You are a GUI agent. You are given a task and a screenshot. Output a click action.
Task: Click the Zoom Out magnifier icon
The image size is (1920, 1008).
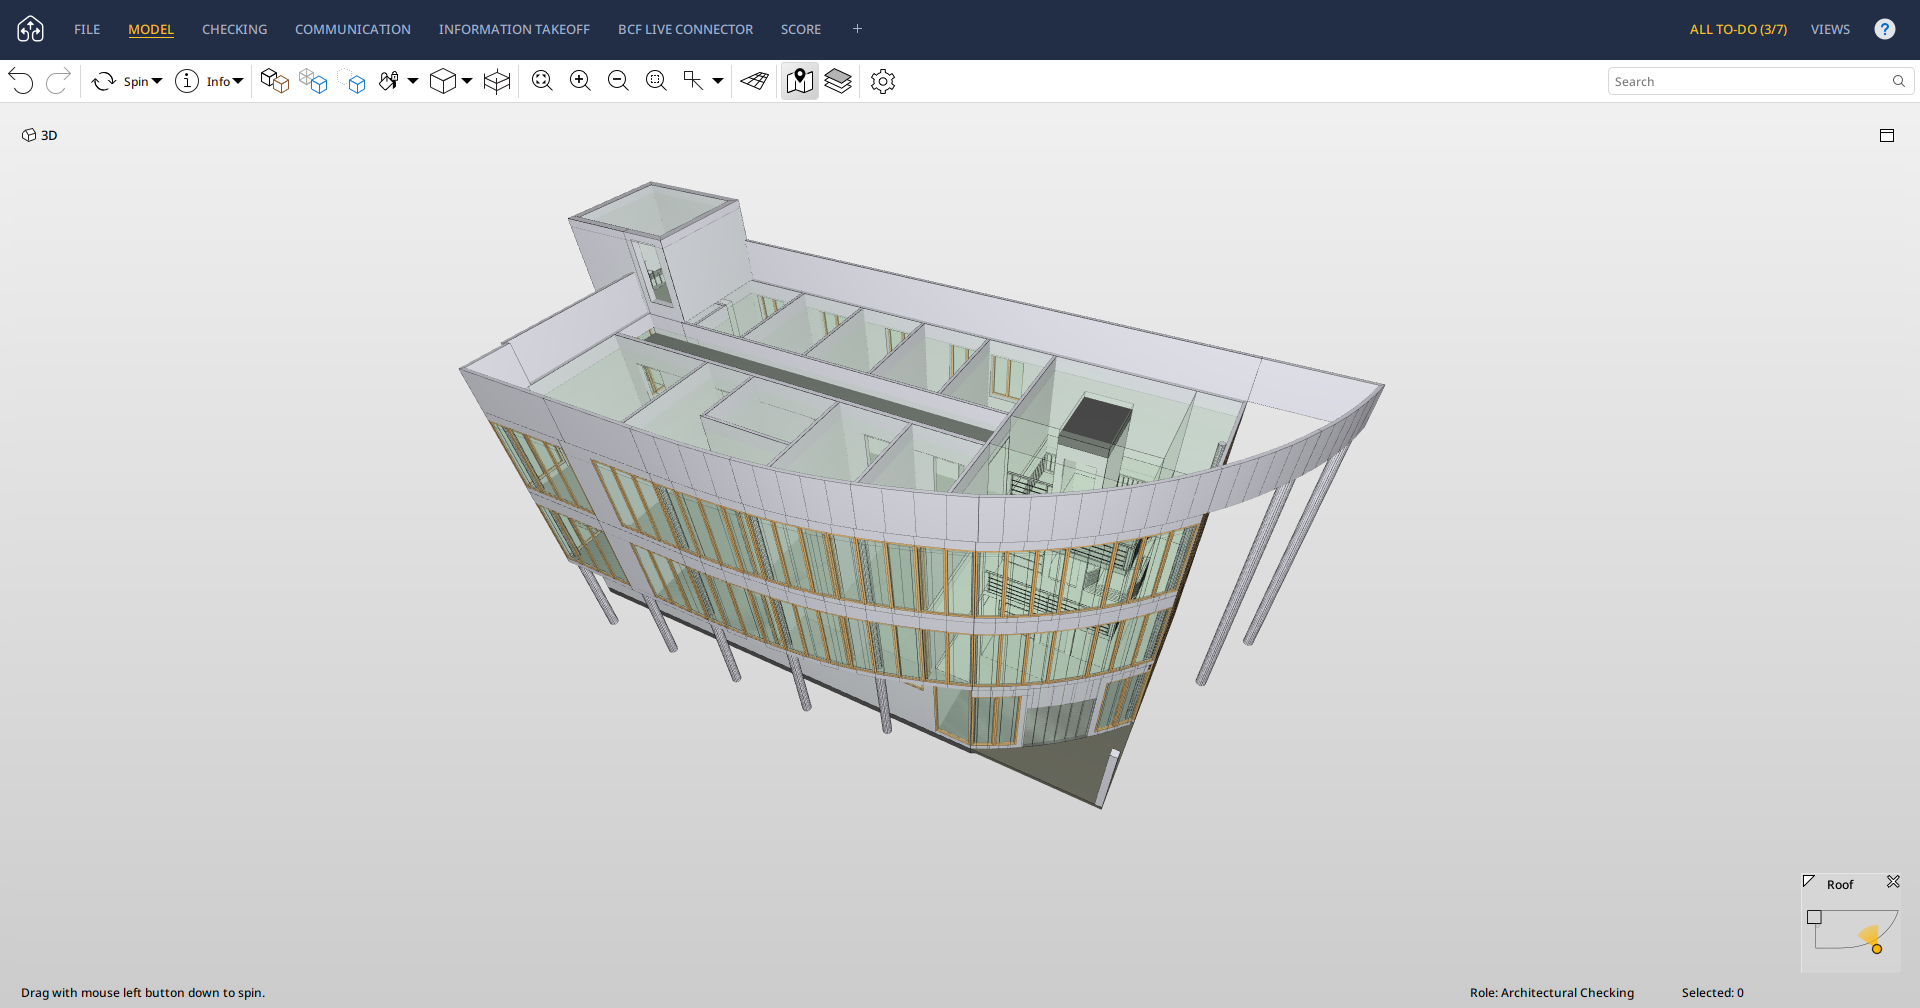(618, 81)
